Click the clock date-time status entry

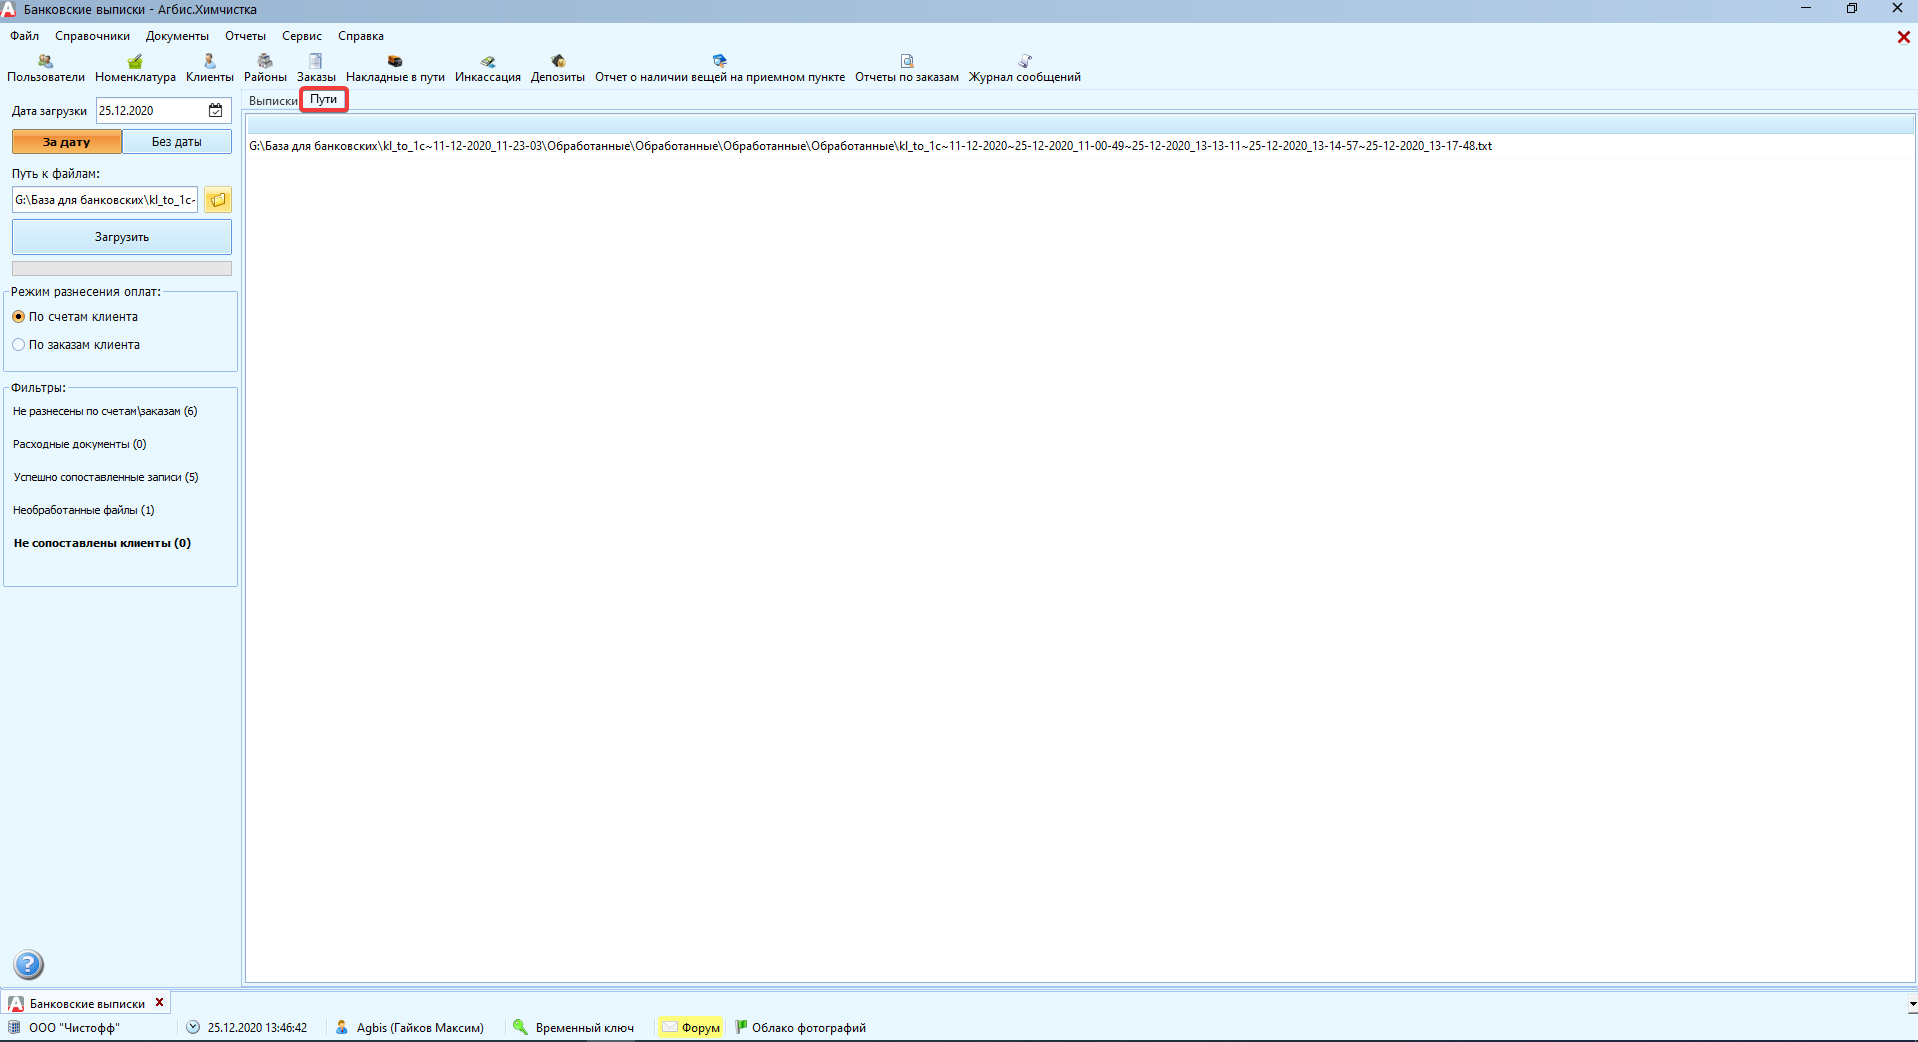pyautogui.click(x=247, y=1027)
